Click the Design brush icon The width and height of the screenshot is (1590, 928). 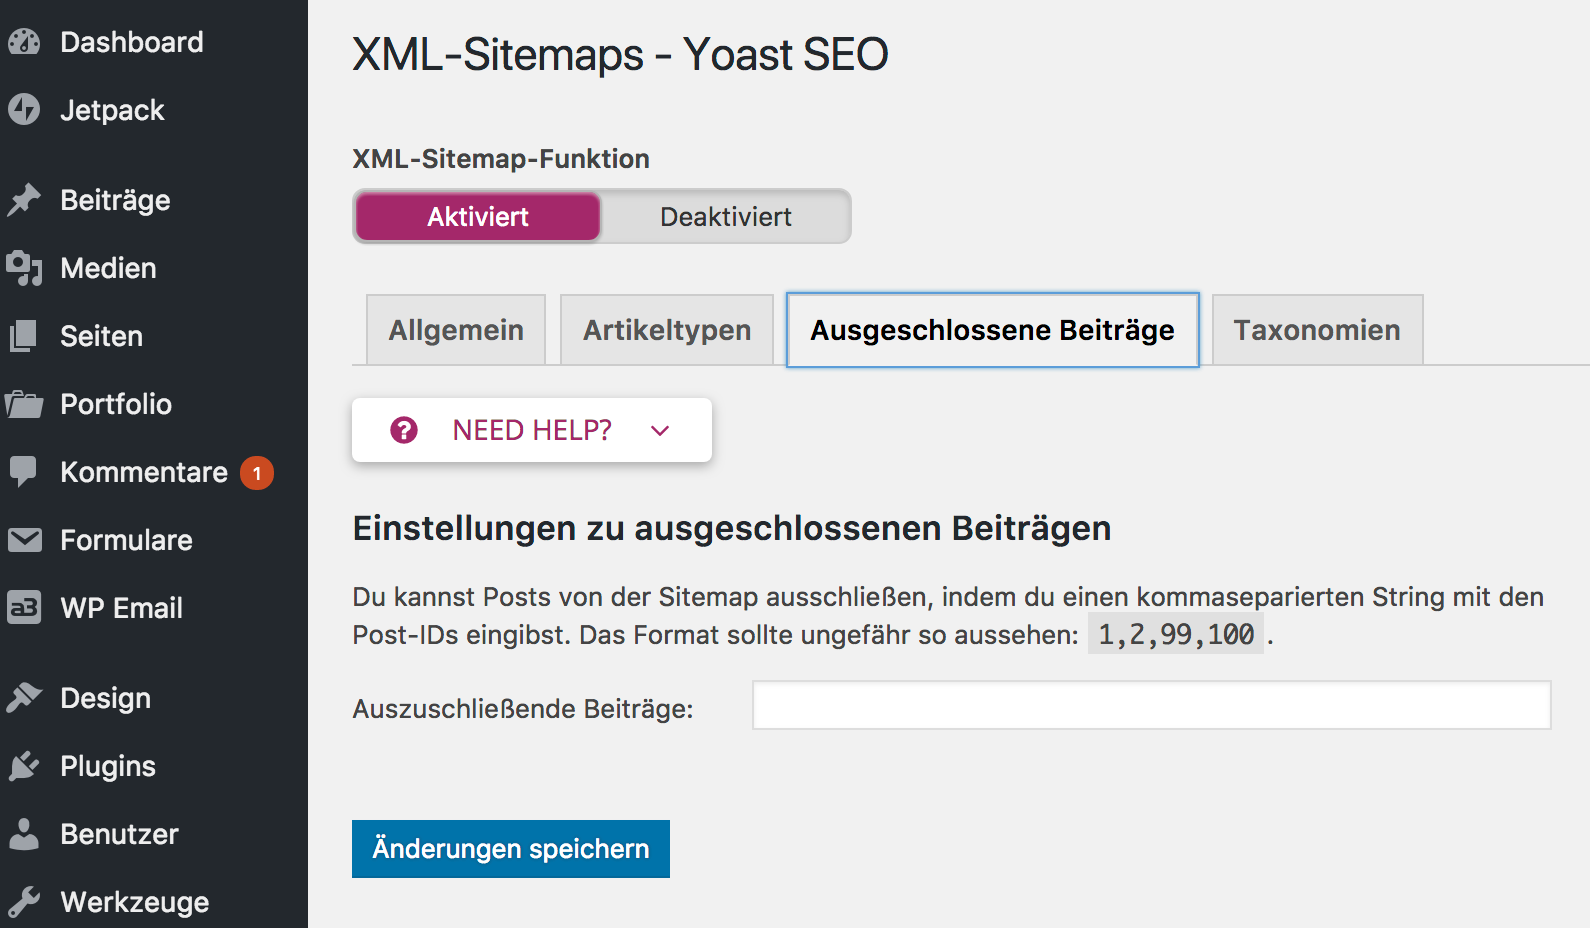click(x=24, y=698)
